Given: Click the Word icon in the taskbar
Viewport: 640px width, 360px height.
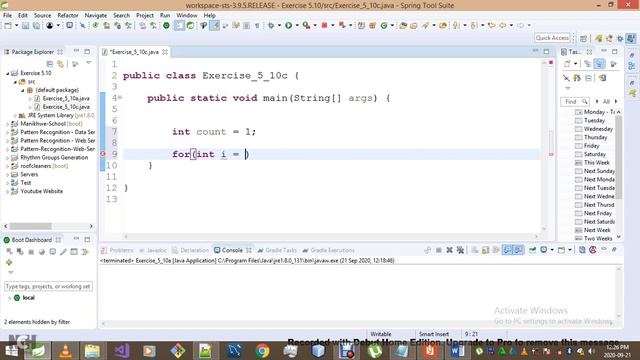Looking at the screenshot, I should [458, 351].
